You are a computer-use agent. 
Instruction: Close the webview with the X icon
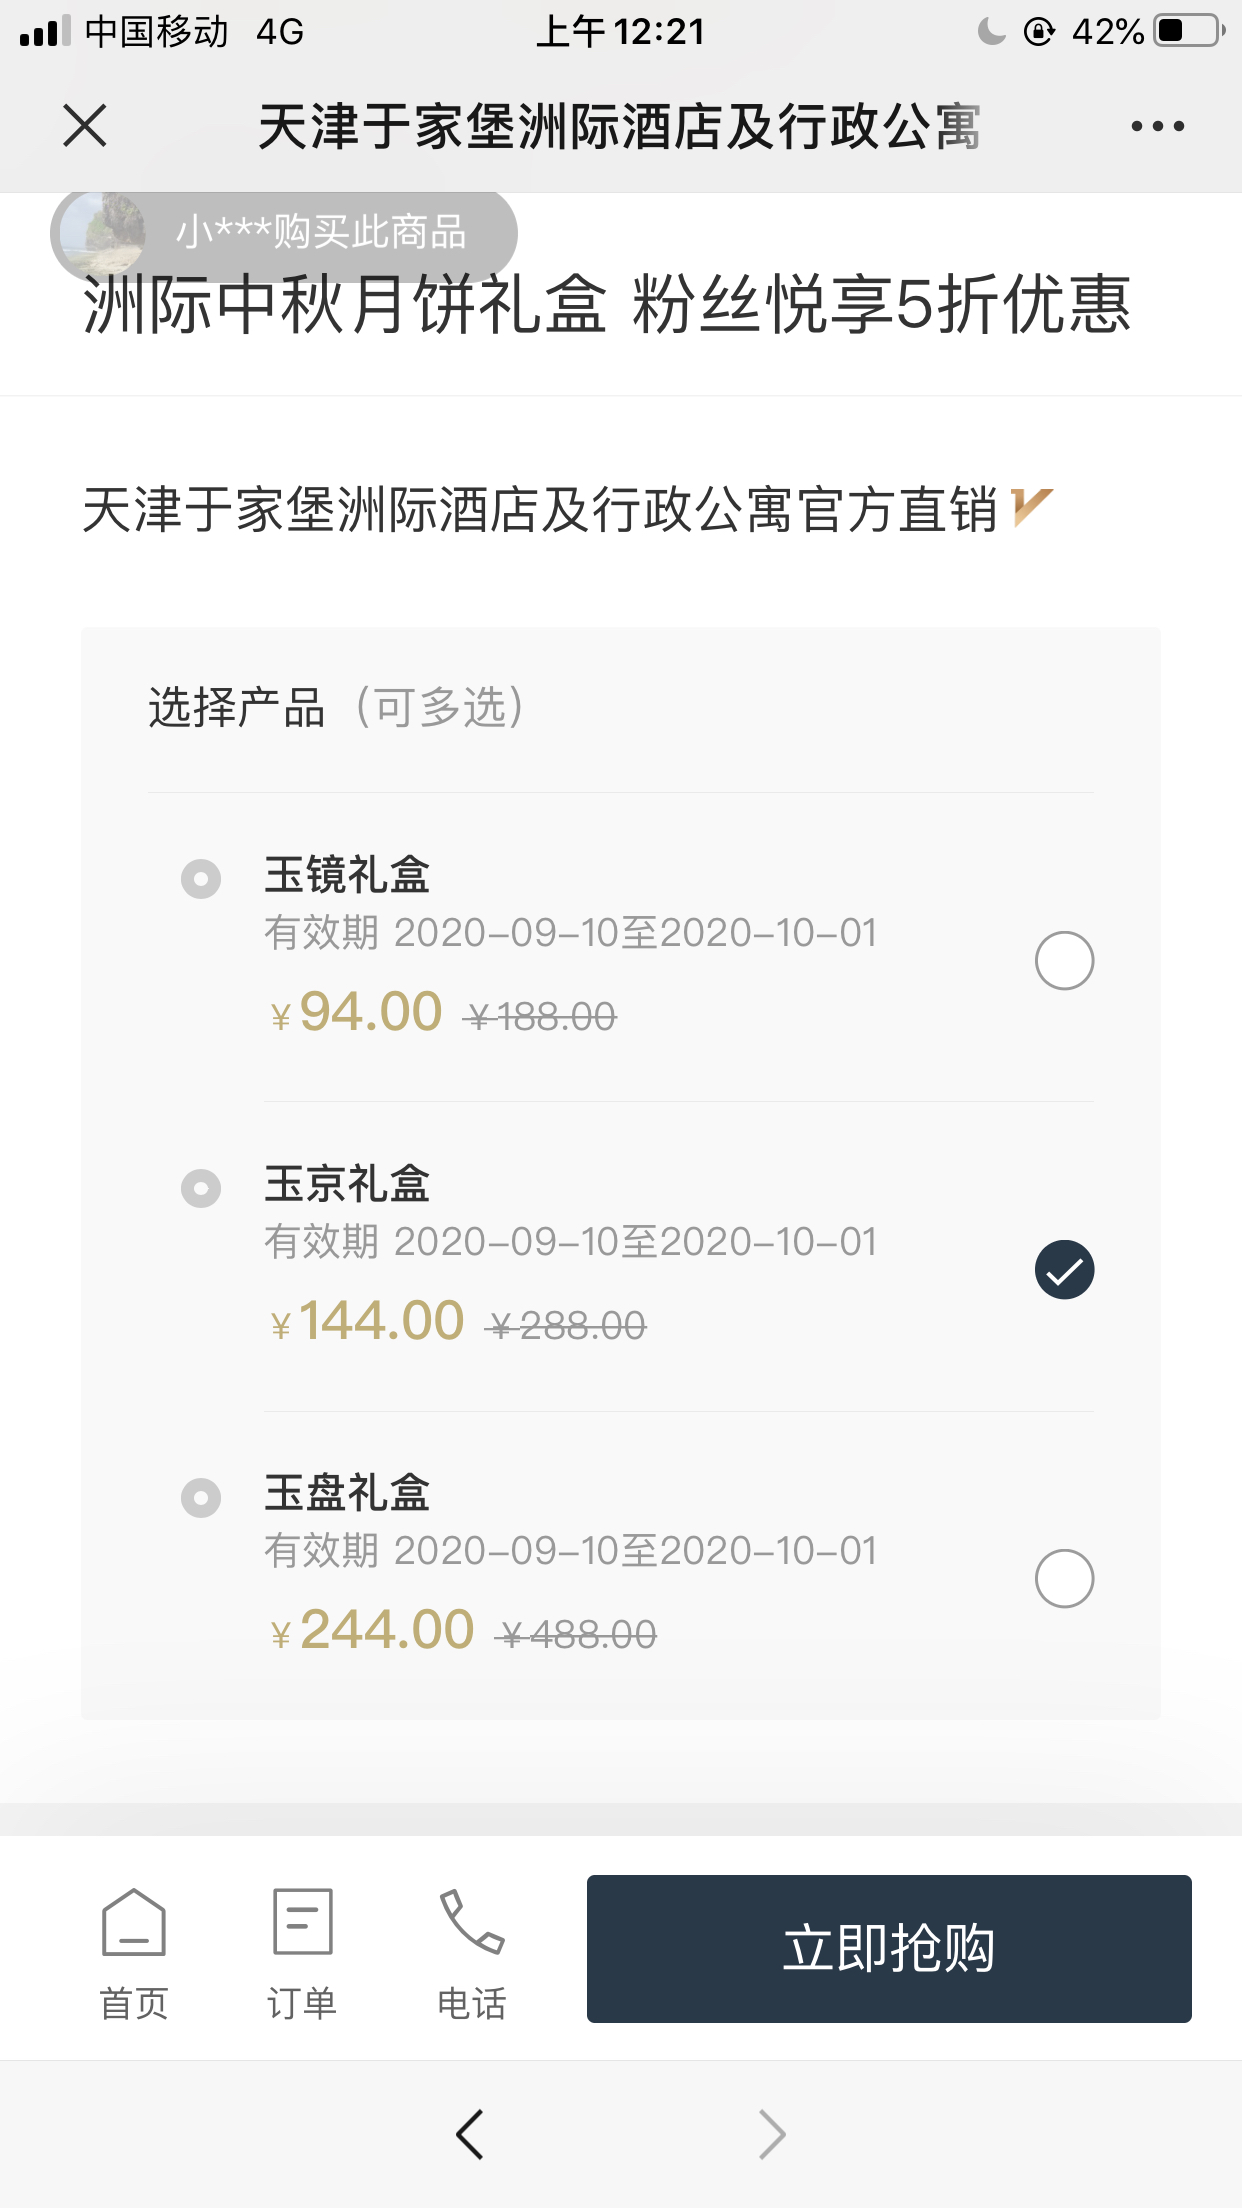pos(85,126)
